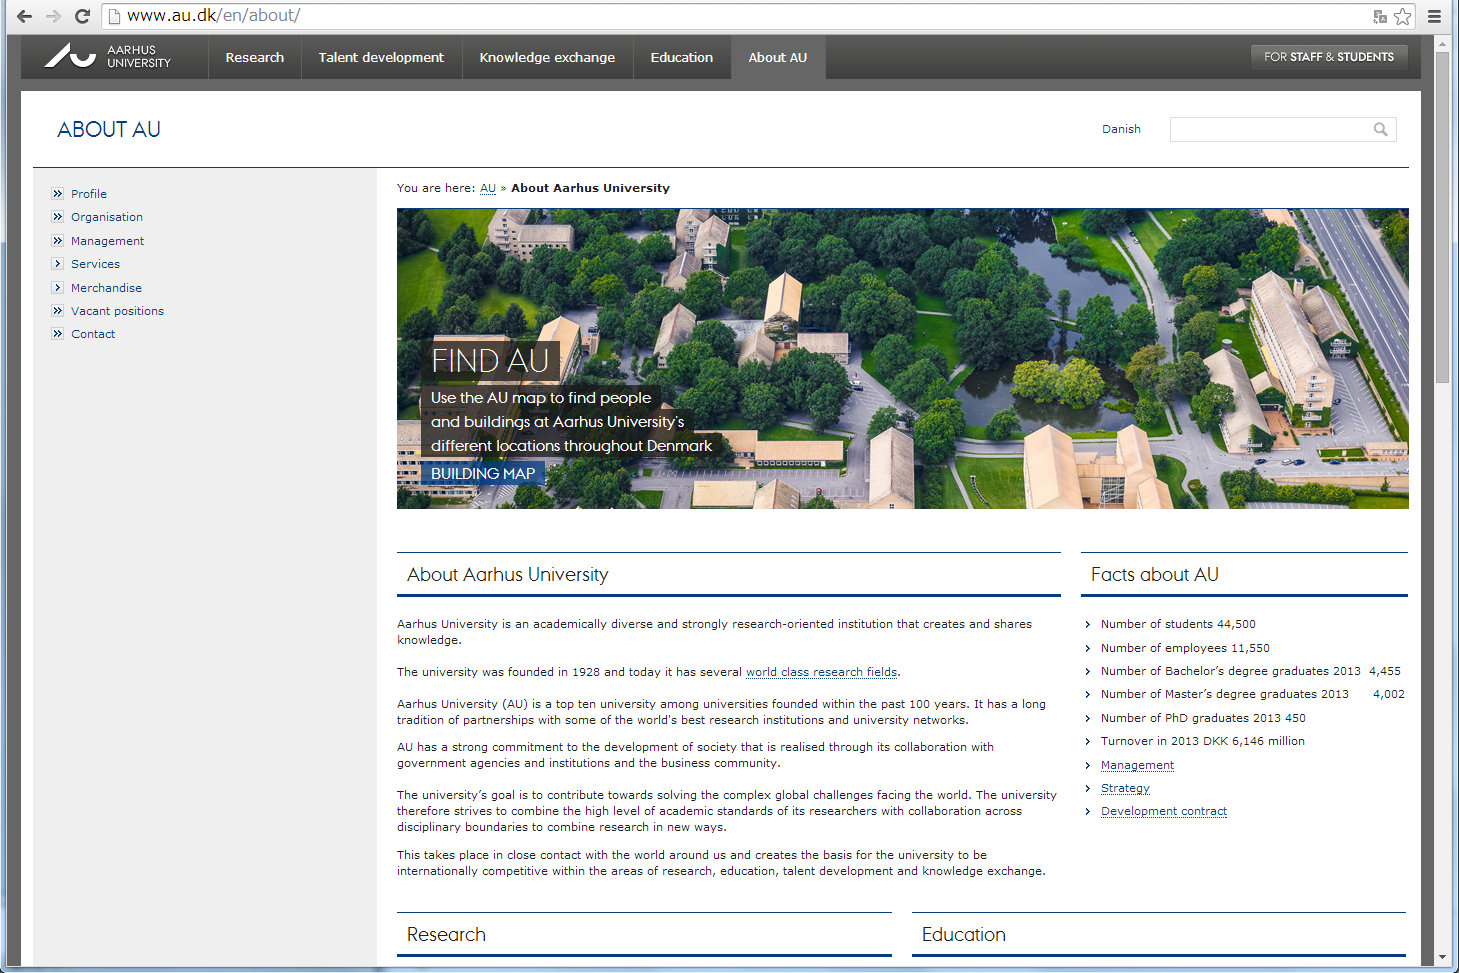Click the browser forward arrow

(54, 16)
